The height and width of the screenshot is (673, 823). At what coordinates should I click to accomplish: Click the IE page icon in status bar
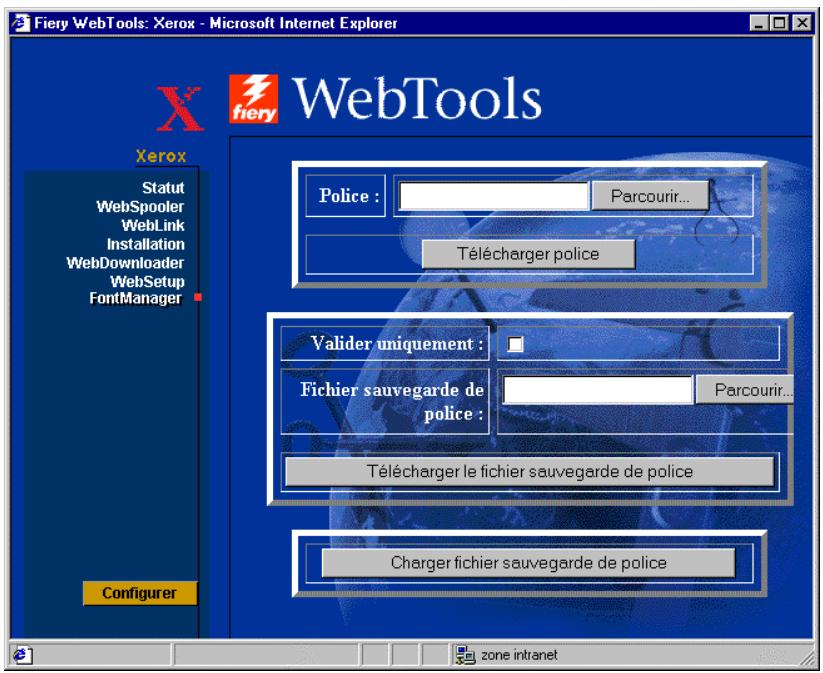point(23,655)
